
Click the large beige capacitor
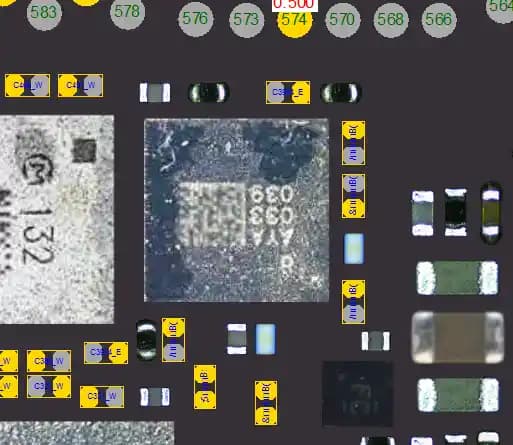(458, 337)
